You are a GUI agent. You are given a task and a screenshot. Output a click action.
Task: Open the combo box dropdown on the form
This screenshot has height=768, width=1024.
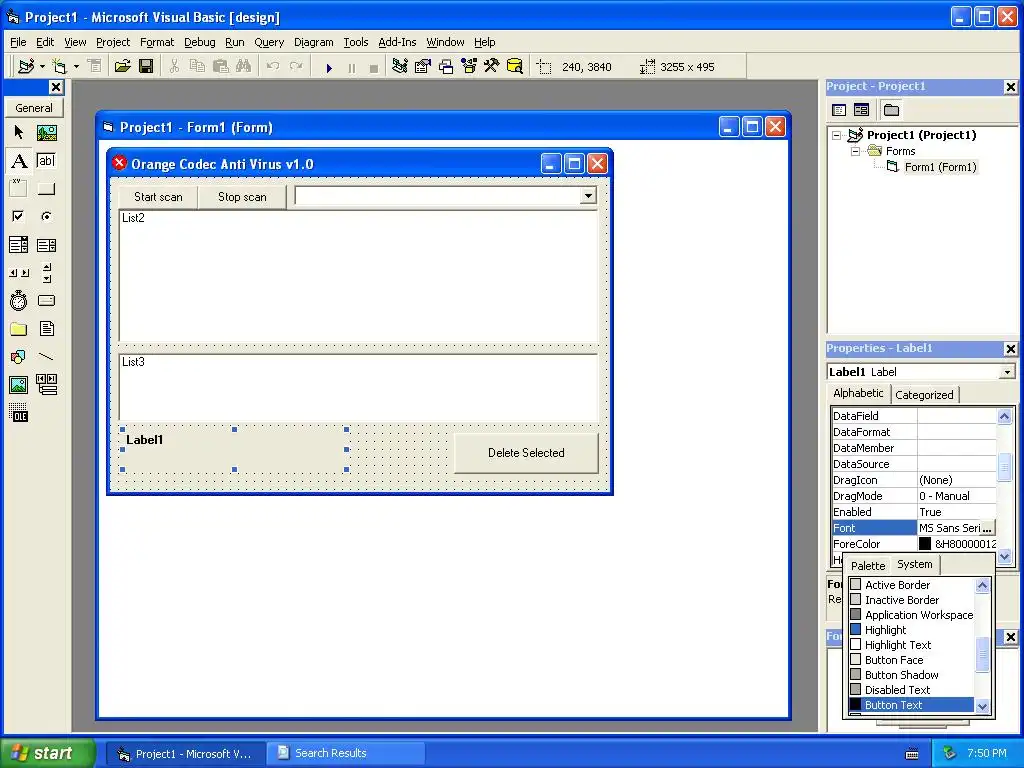tap(588, 196)
